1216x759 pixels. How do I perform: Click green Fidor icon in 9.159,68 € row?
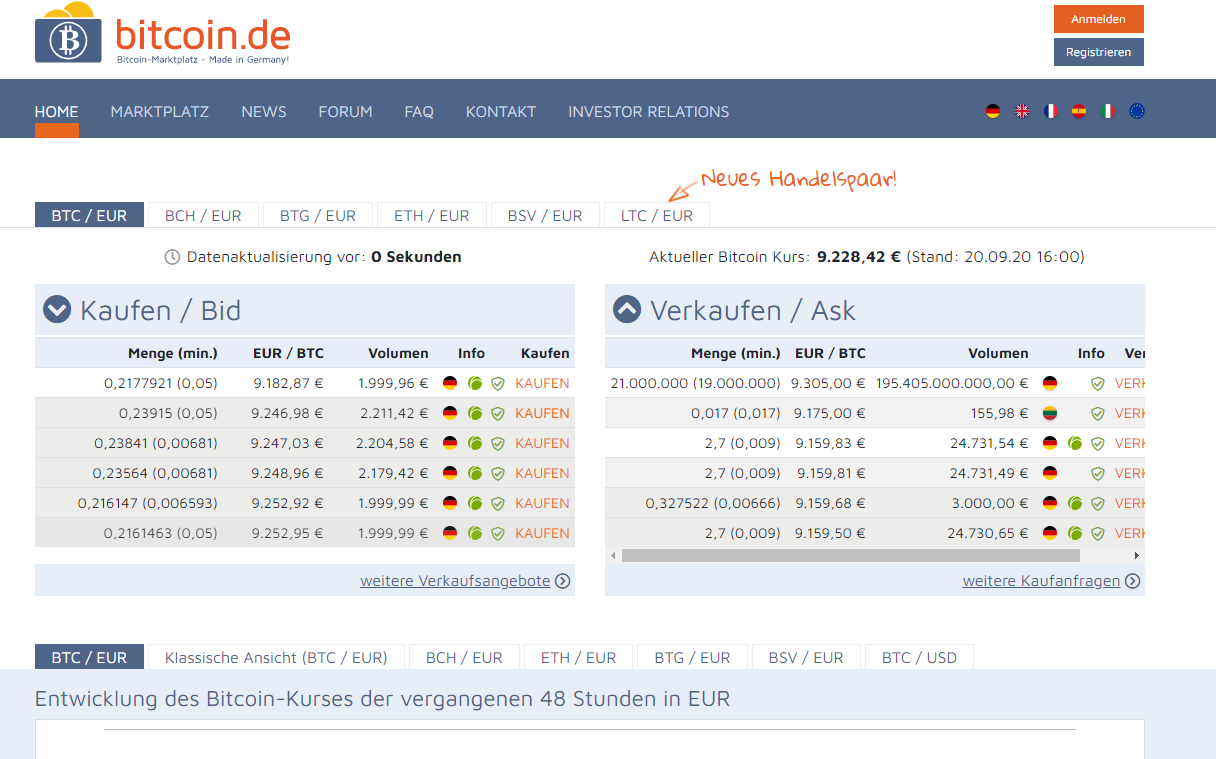click(1075, 503)
